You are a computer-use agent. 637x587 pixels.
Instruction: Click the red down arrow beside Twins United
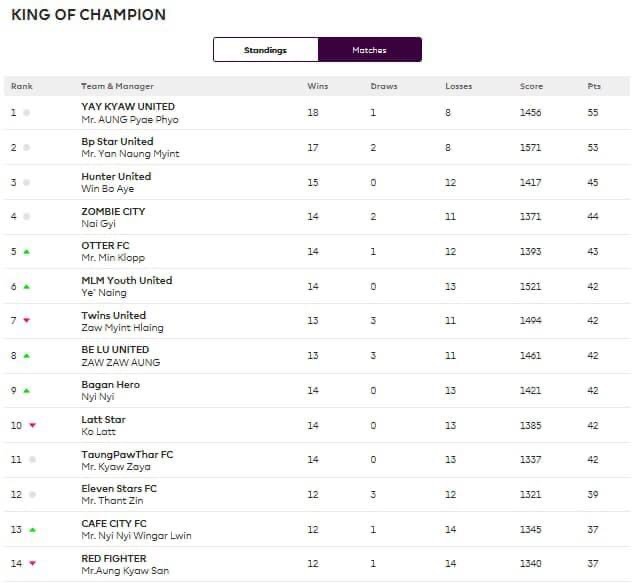pyautogui.click(x=26, y=321)
